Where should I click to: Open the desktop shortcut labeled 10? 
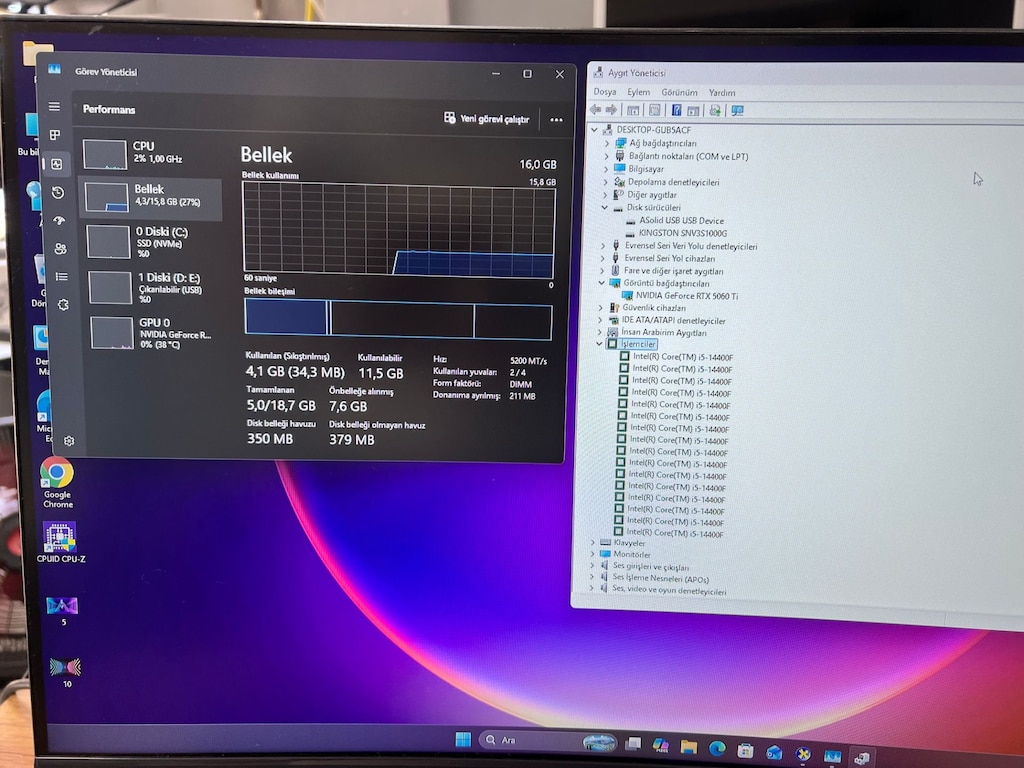[65, 671]
